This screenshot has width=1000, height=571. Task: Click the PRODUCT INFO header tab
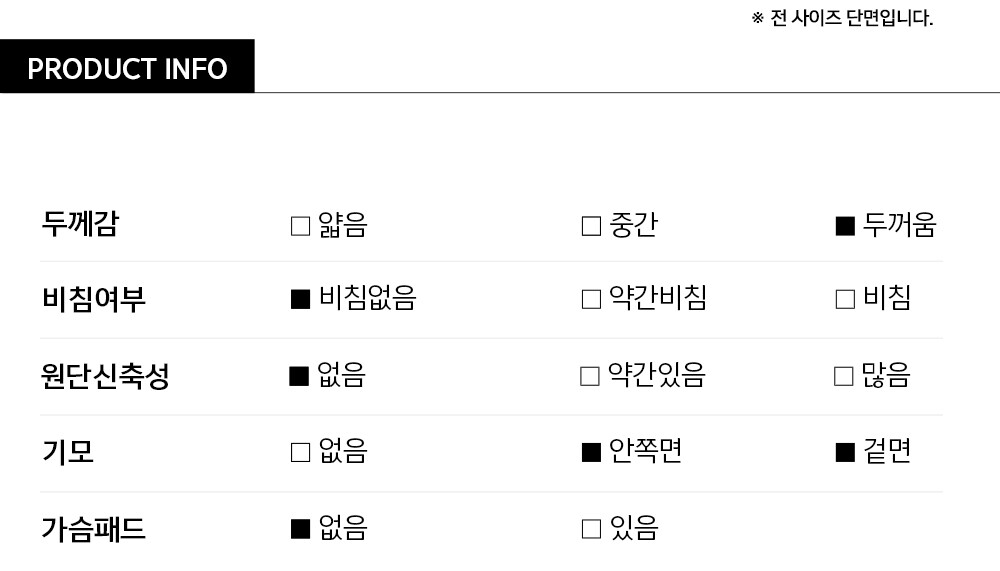coord(127,68)
